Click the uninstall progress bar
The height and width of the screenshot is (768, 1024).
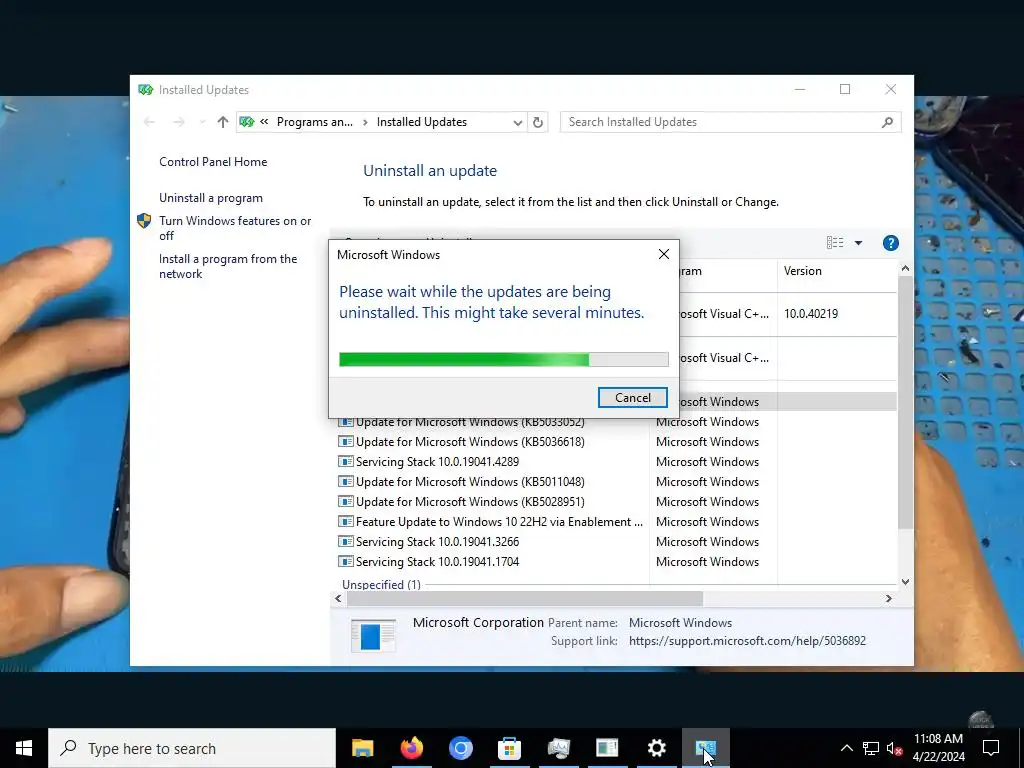[504, 359]
